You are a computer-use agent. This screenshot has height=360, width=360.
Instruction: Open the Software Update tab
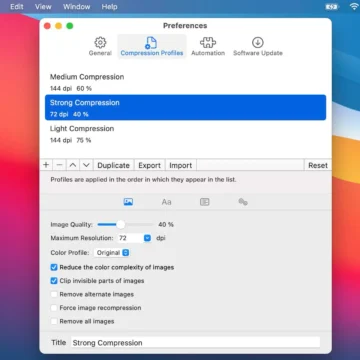tap(258, 47)
